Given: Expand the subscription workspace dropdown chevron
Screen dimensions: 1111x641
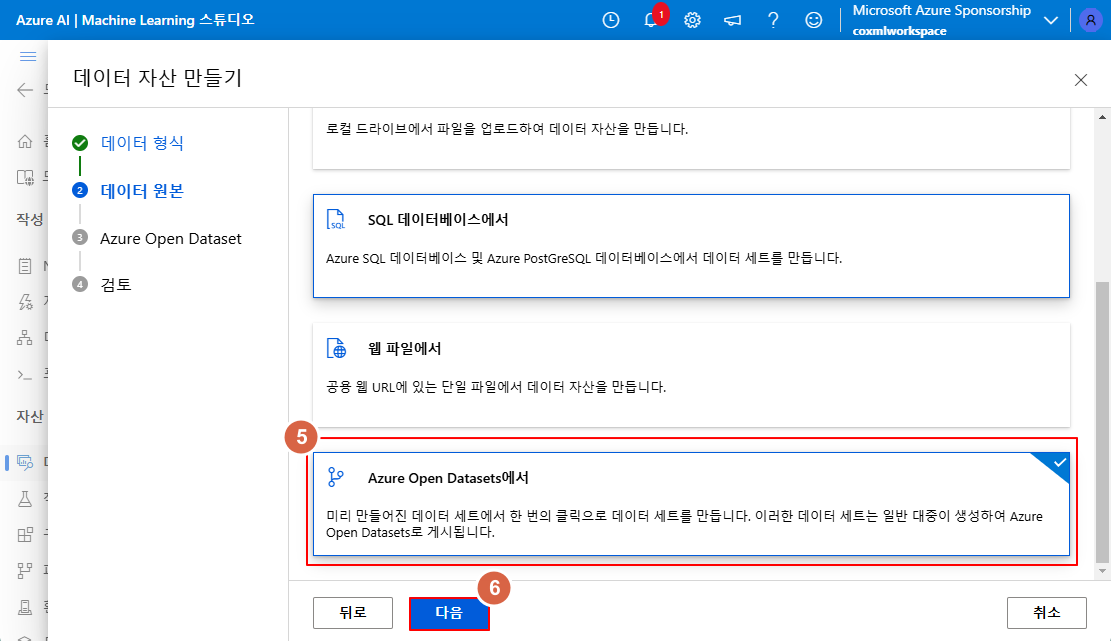Looking at the screenshot, I should pos(1051,21).
